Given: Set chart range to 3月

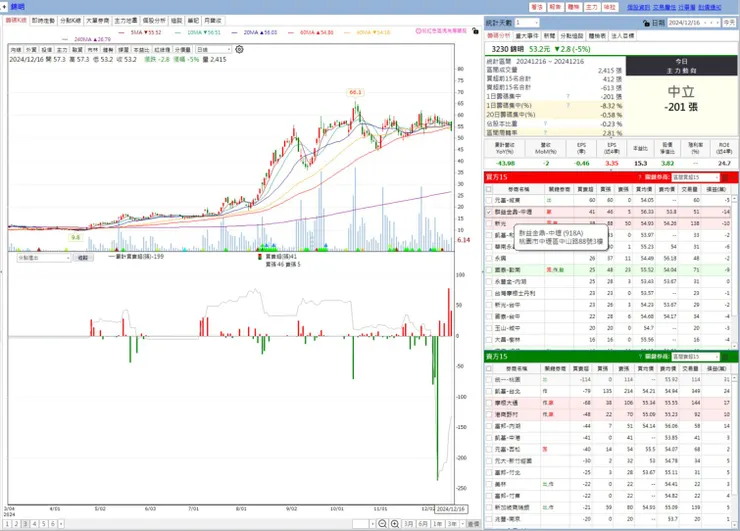Looking at the screenshot, I should pyautogui.click(x=409, y=524).
